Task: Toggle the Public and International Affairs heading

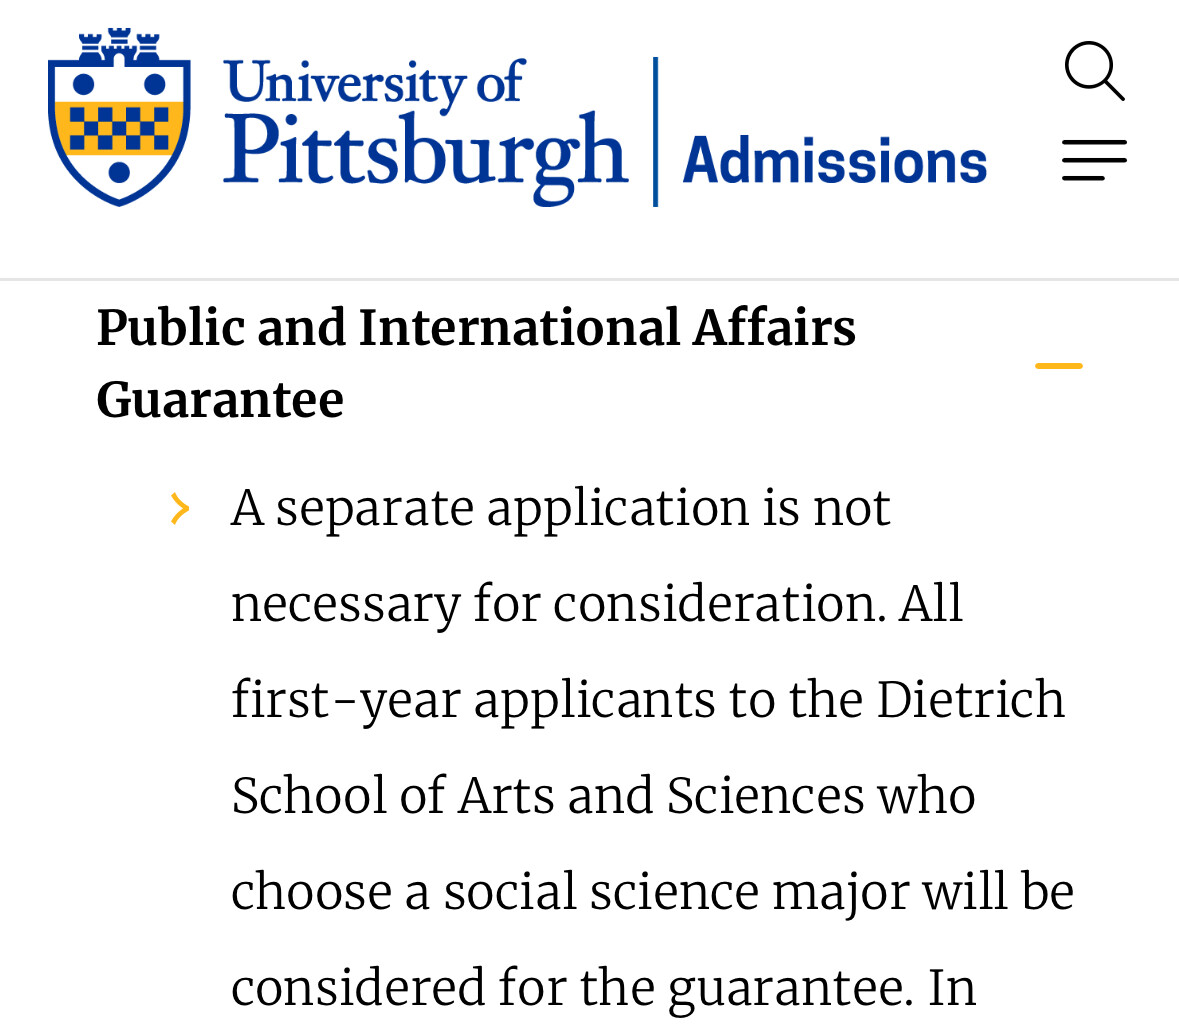Action: (476, 363)
